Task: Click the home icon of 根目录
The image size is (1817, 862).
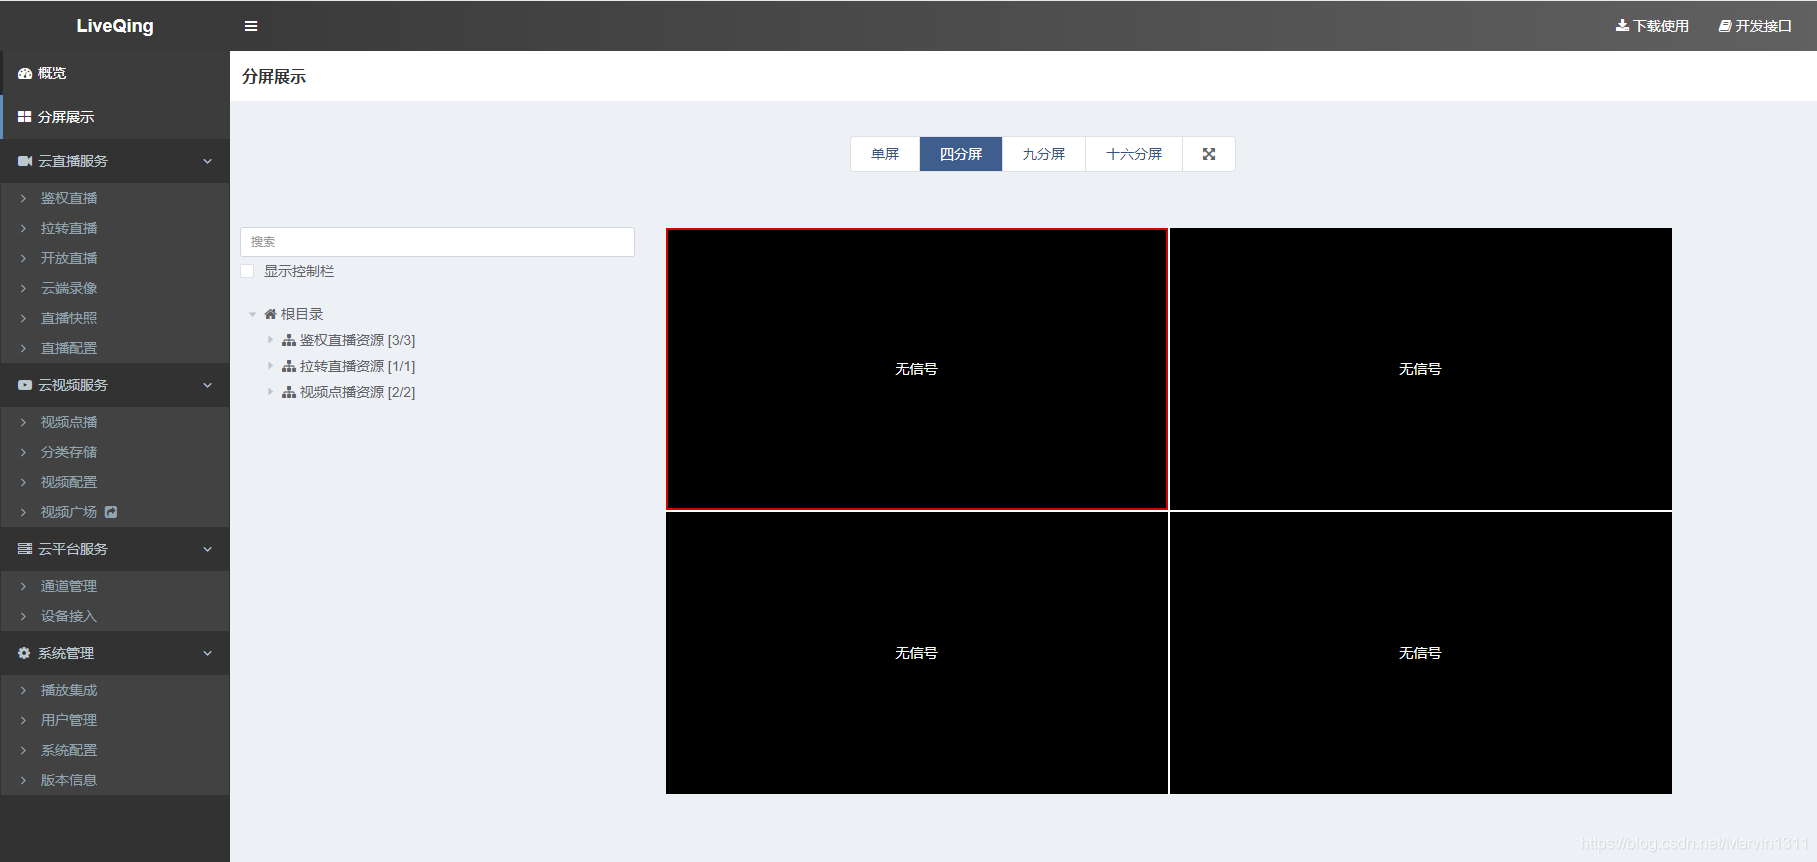Action: [270, 314]
